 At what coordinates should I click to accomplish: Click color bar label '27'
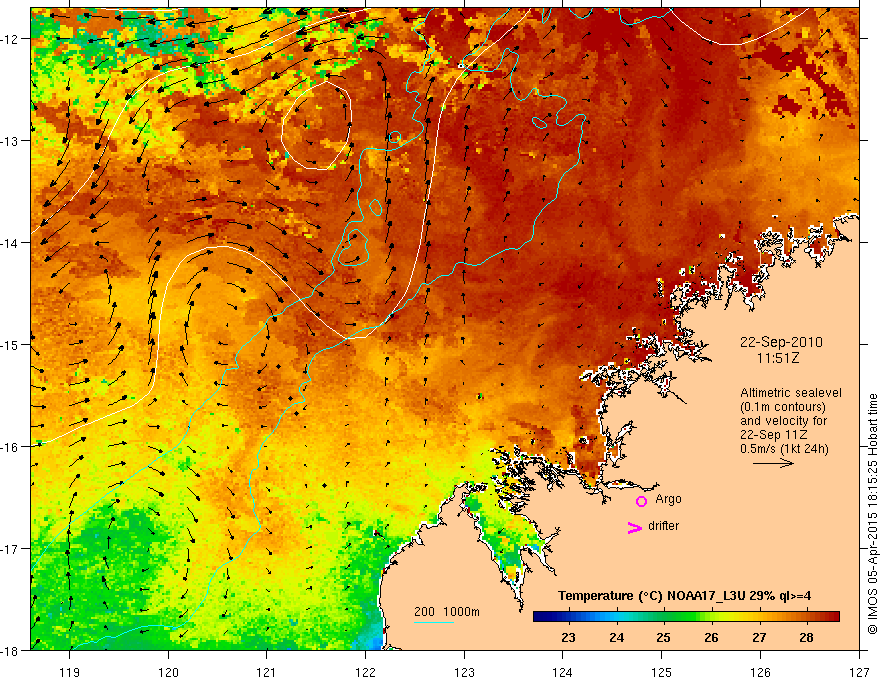pyautogui.click(x=759, y=637)
